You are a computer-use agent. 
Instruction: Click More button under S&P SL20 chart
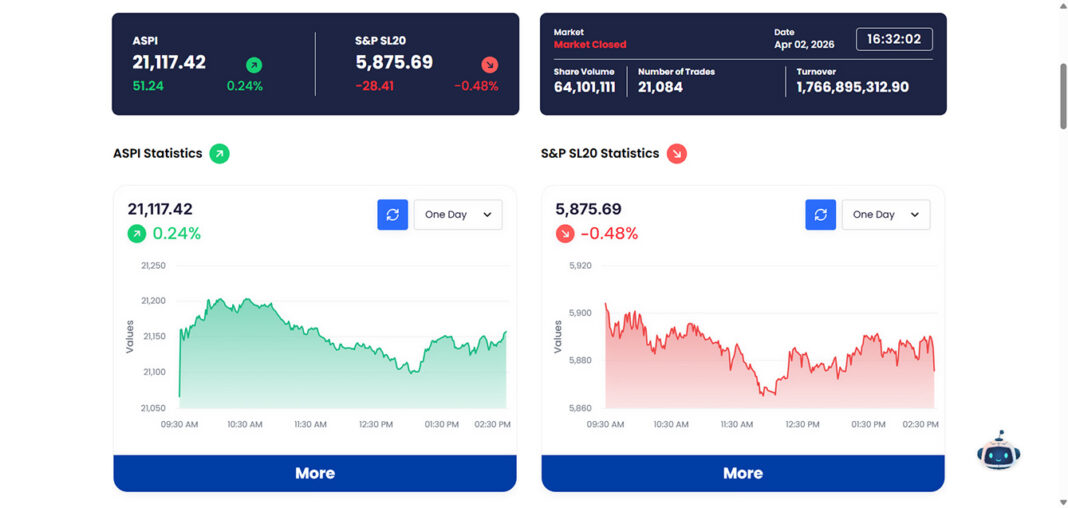tap(743, 473)
